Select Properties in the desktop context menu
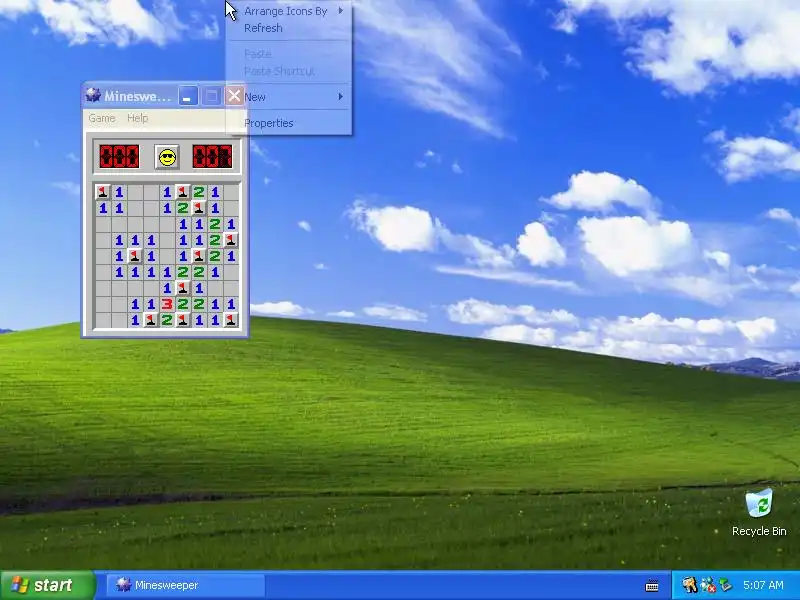Screen dimensions: 800x600 (289, 123)
